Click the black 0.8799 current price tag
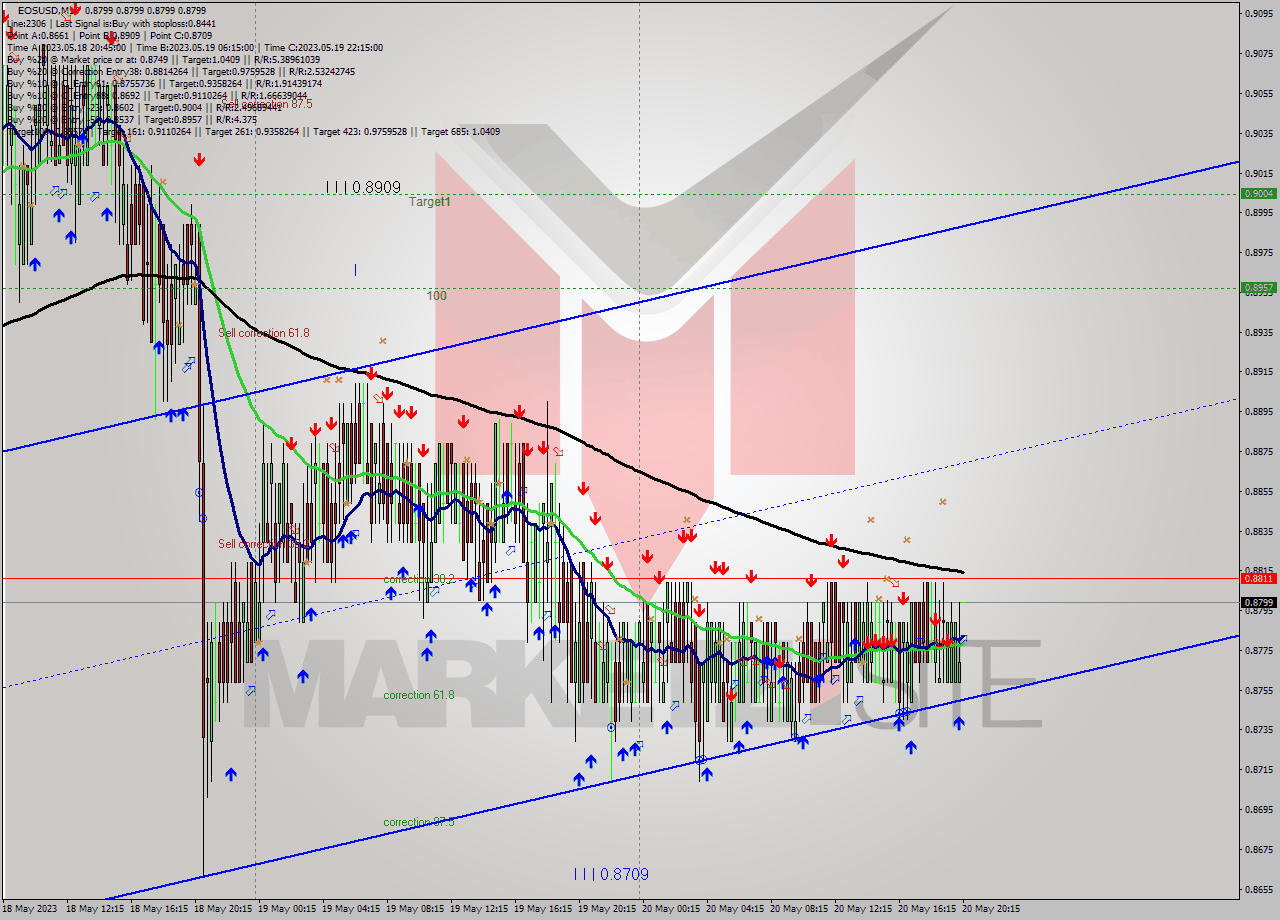The height and width of the screenshot is (920, 1280). click(x=1257, y=602)
